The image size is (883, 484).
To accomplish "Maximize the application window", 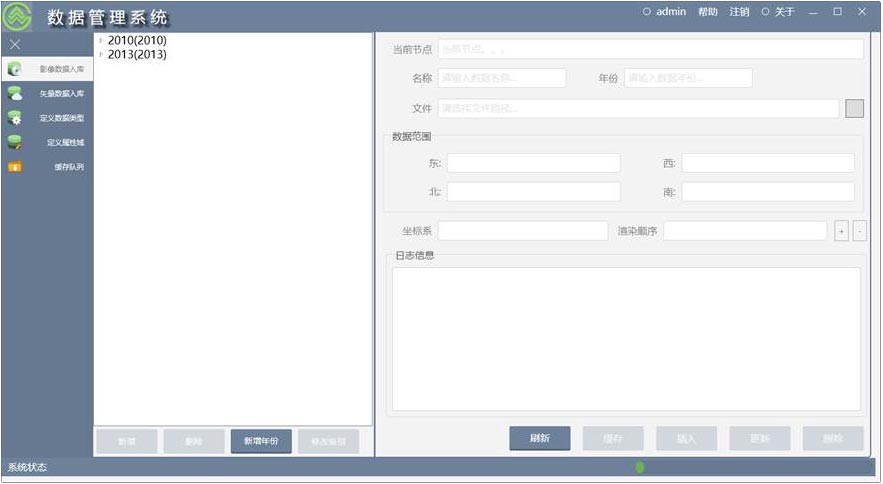I will (x=838, y=11).
